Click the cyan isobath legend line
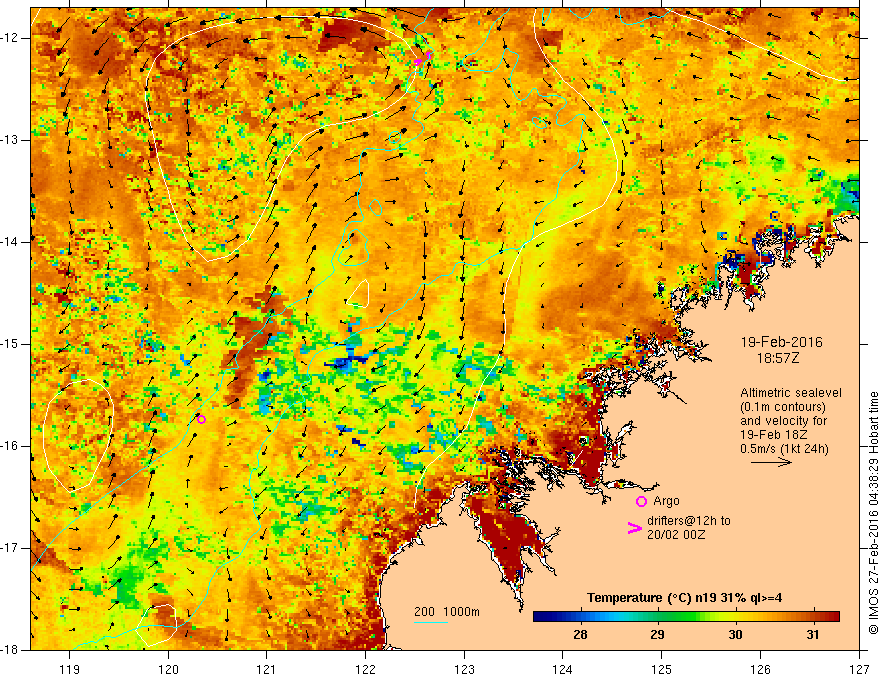 click(430, 622)
